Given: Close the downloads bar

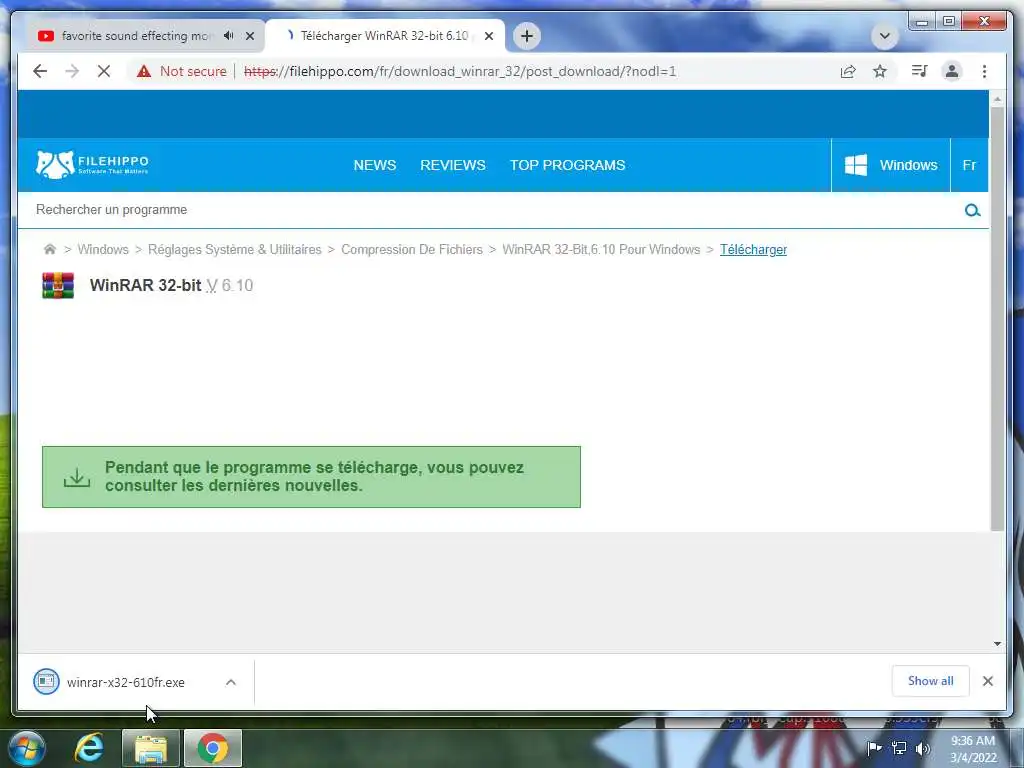Looking at the screenshot, I should coord(987,681).
